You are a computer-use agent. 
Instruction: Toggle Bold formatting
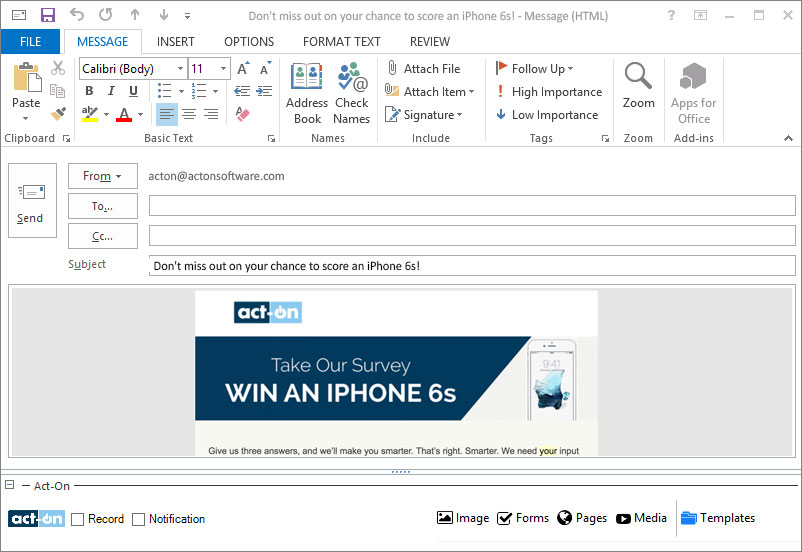89,91
